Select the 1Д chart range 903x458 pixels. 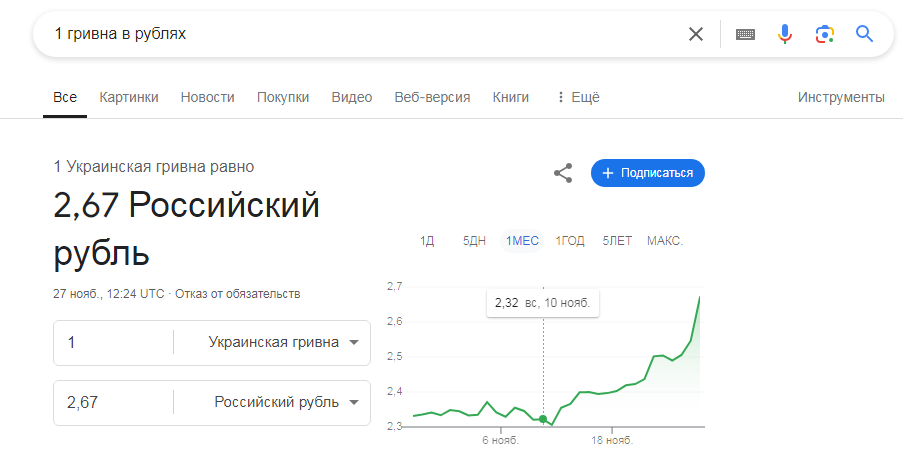427,241
